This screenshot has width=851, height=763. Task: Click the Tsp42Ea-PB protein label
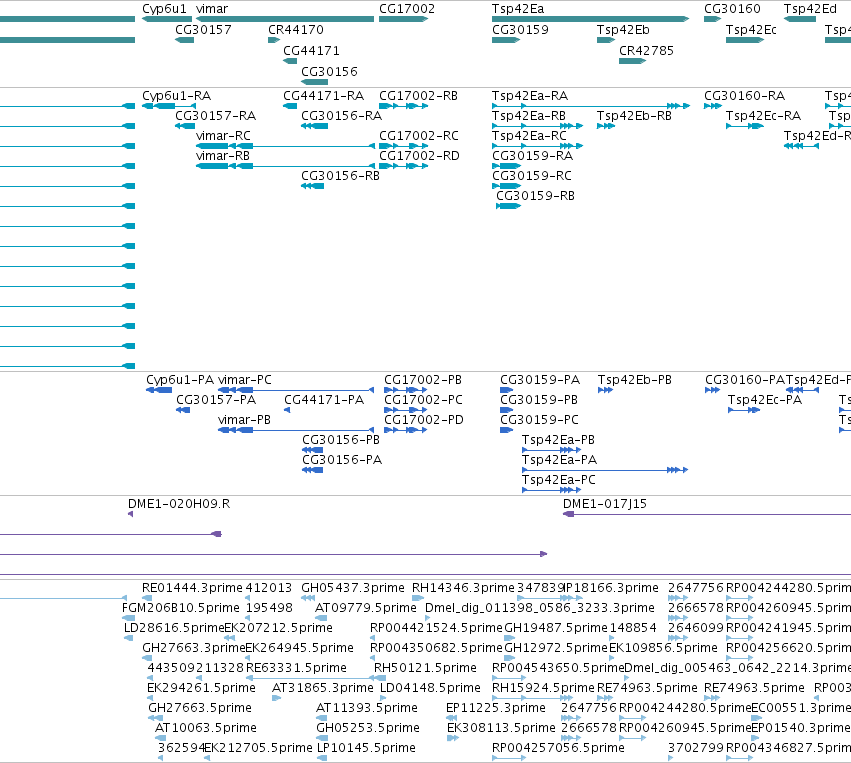[x=558, y=440]
